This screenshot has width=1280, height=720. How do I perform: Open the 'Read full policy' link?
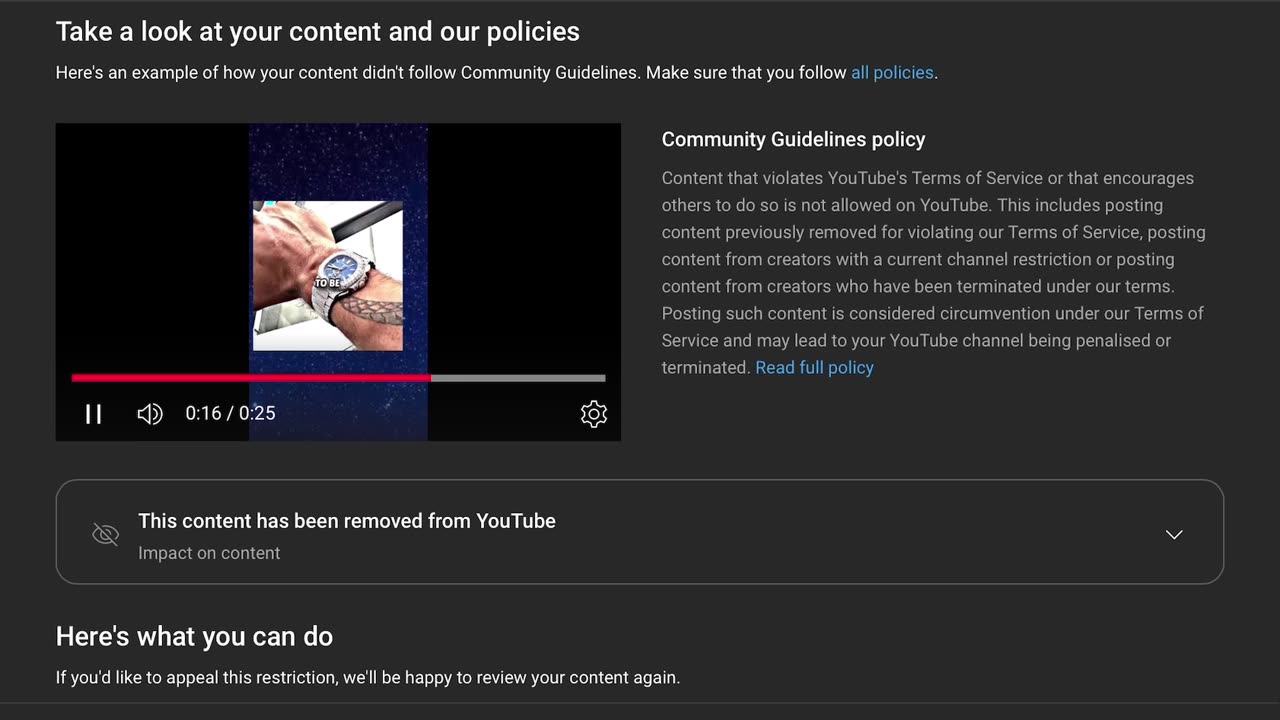tap(814, 367)
